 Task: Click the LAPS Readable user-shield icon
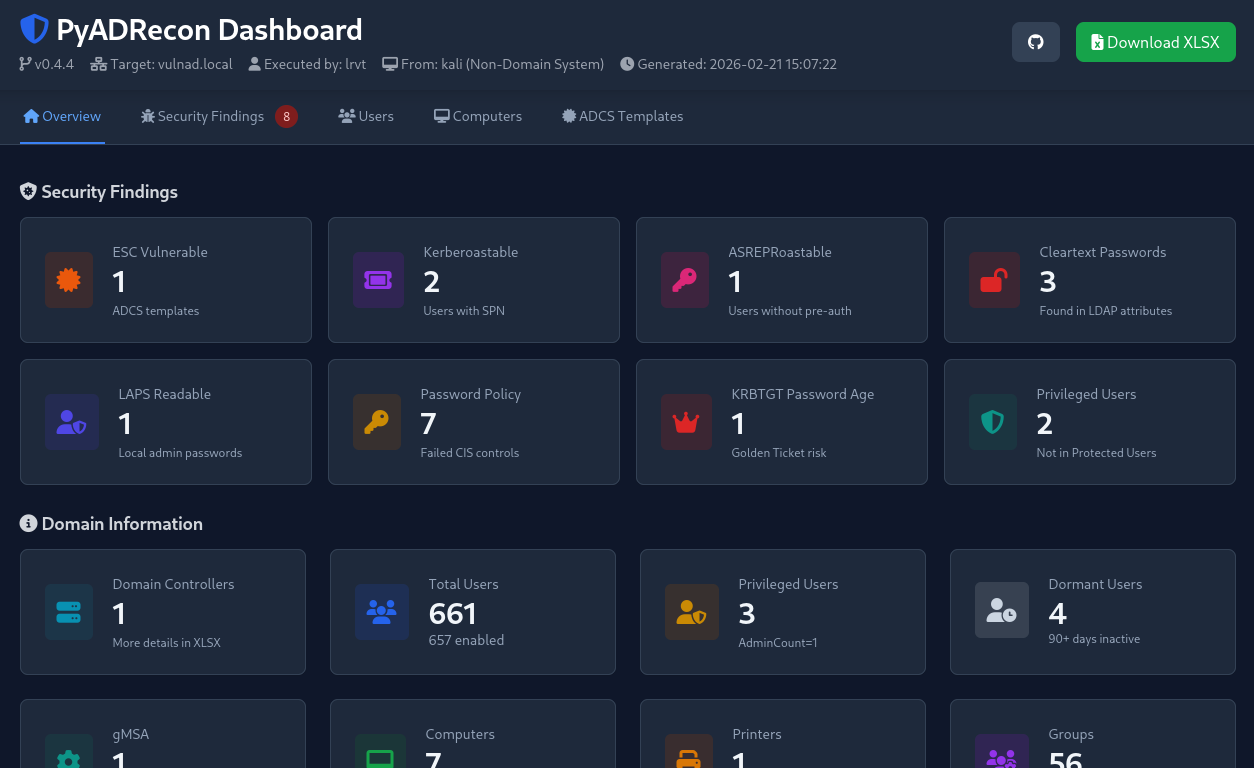(x=71, y=422)
